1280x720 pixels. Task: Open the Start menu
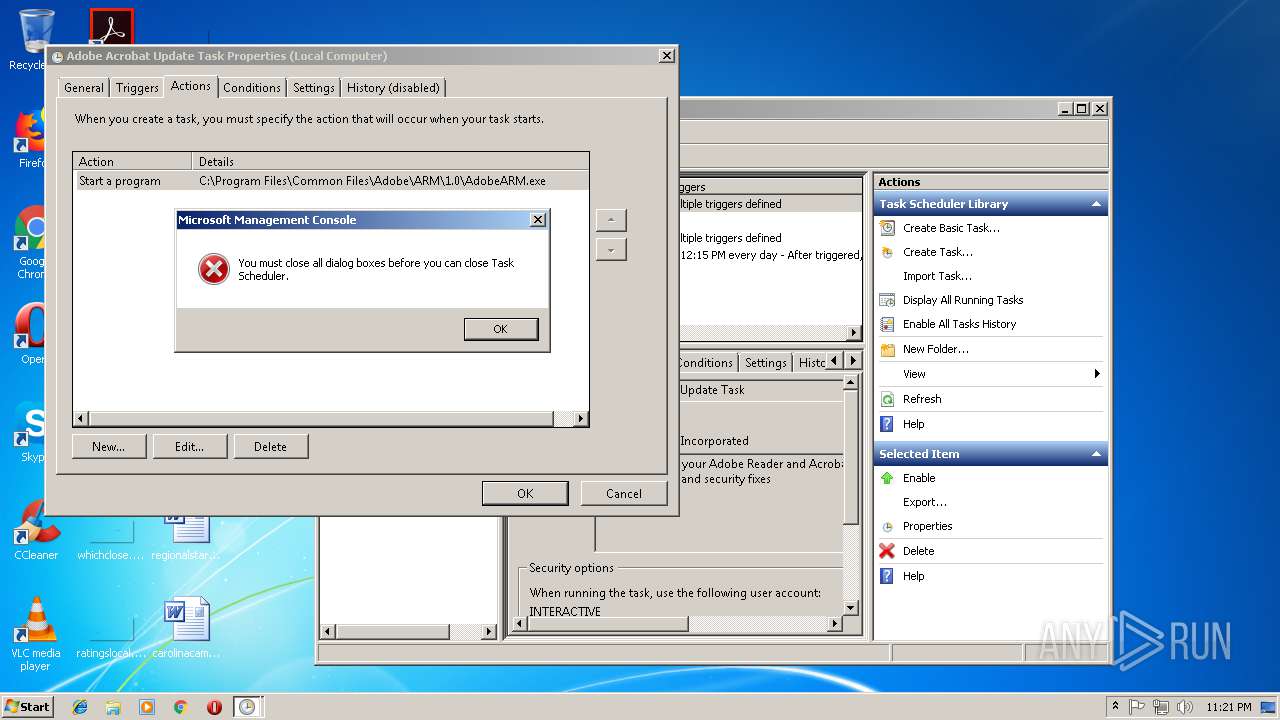[27, 706]
